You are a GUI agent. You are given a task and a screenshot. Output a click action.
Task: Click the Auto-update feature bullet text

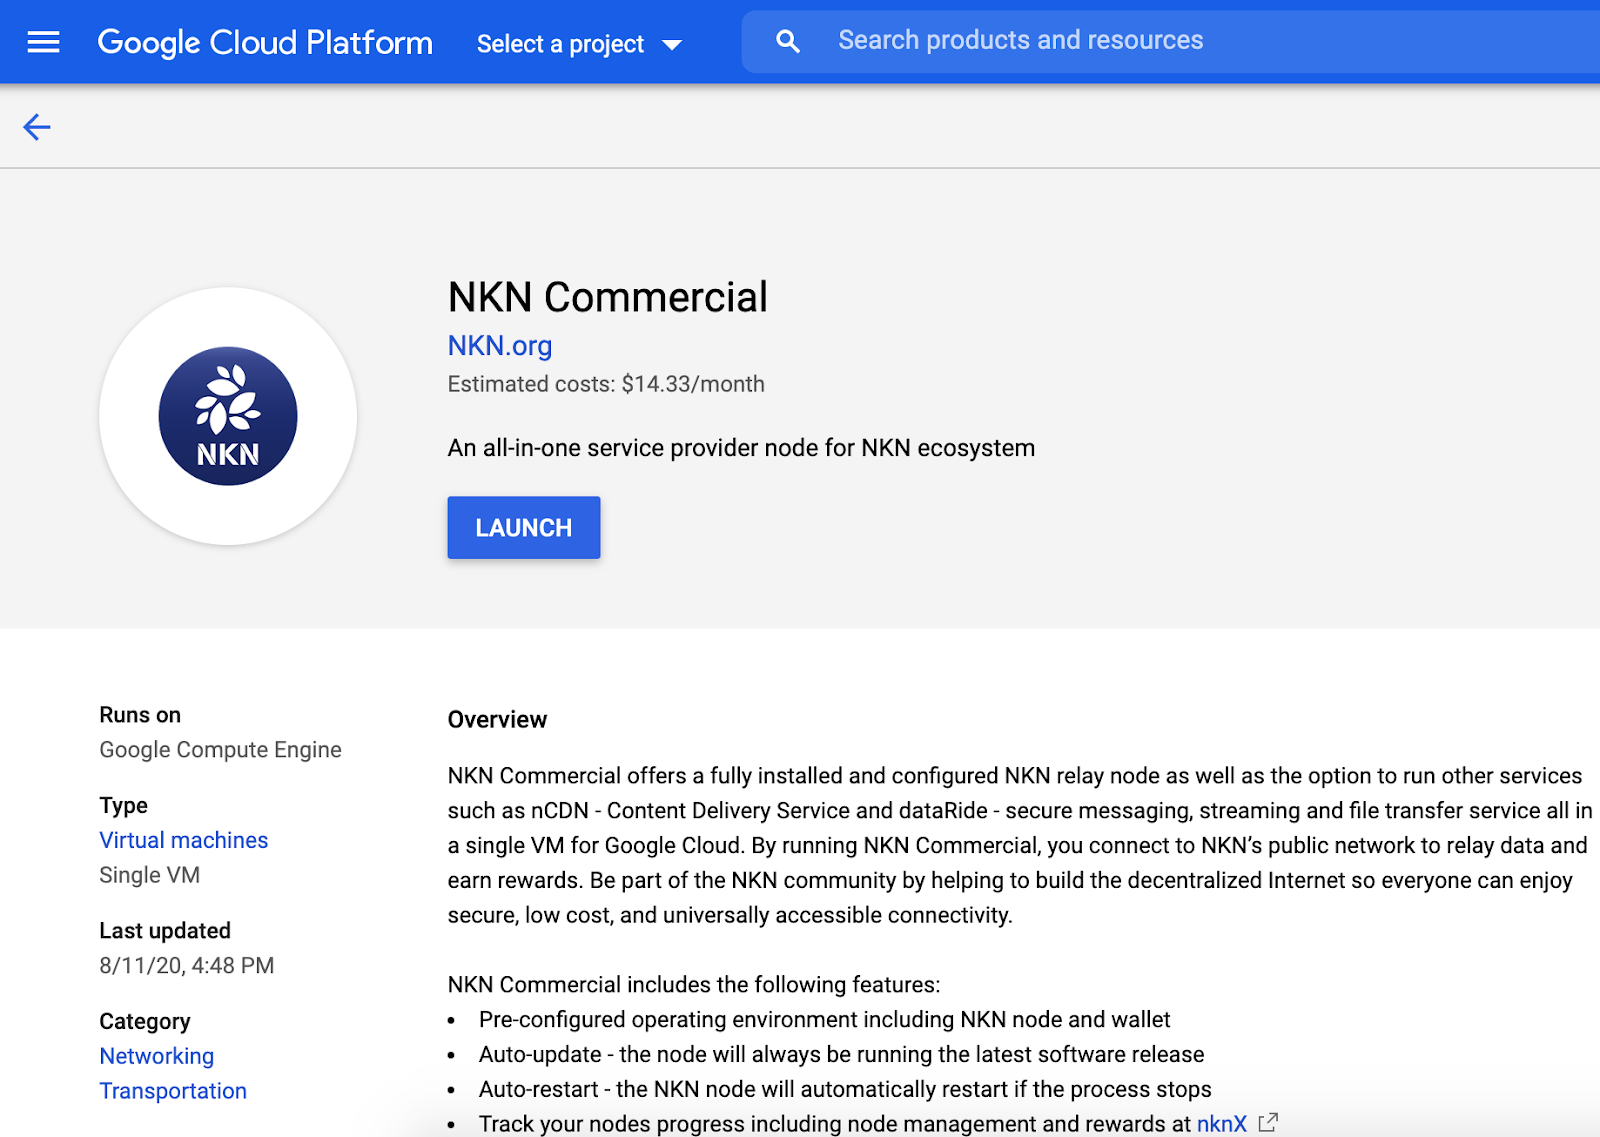point(841,1054)
